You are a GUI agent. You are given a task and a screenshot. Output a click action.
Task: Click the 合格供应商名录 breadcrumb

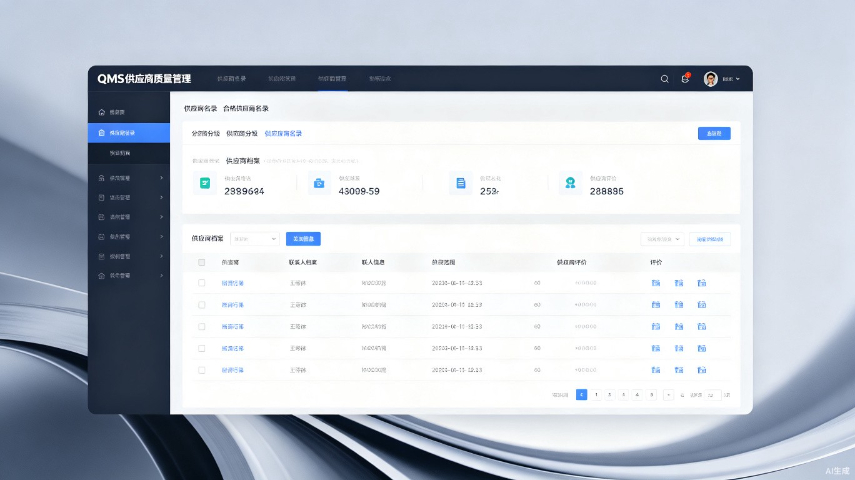point(246,109)
